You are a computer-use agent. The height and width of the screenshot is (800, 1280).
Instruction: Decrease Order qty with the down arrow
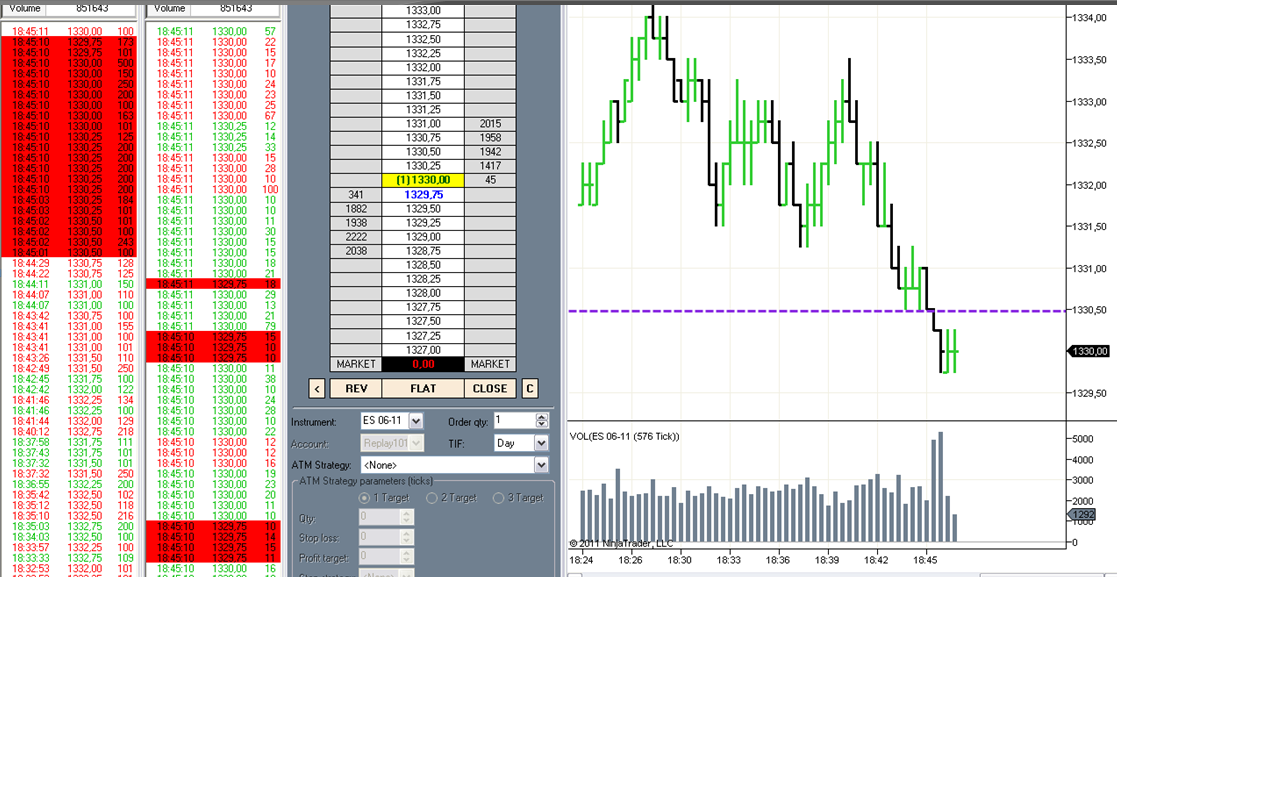543,426
